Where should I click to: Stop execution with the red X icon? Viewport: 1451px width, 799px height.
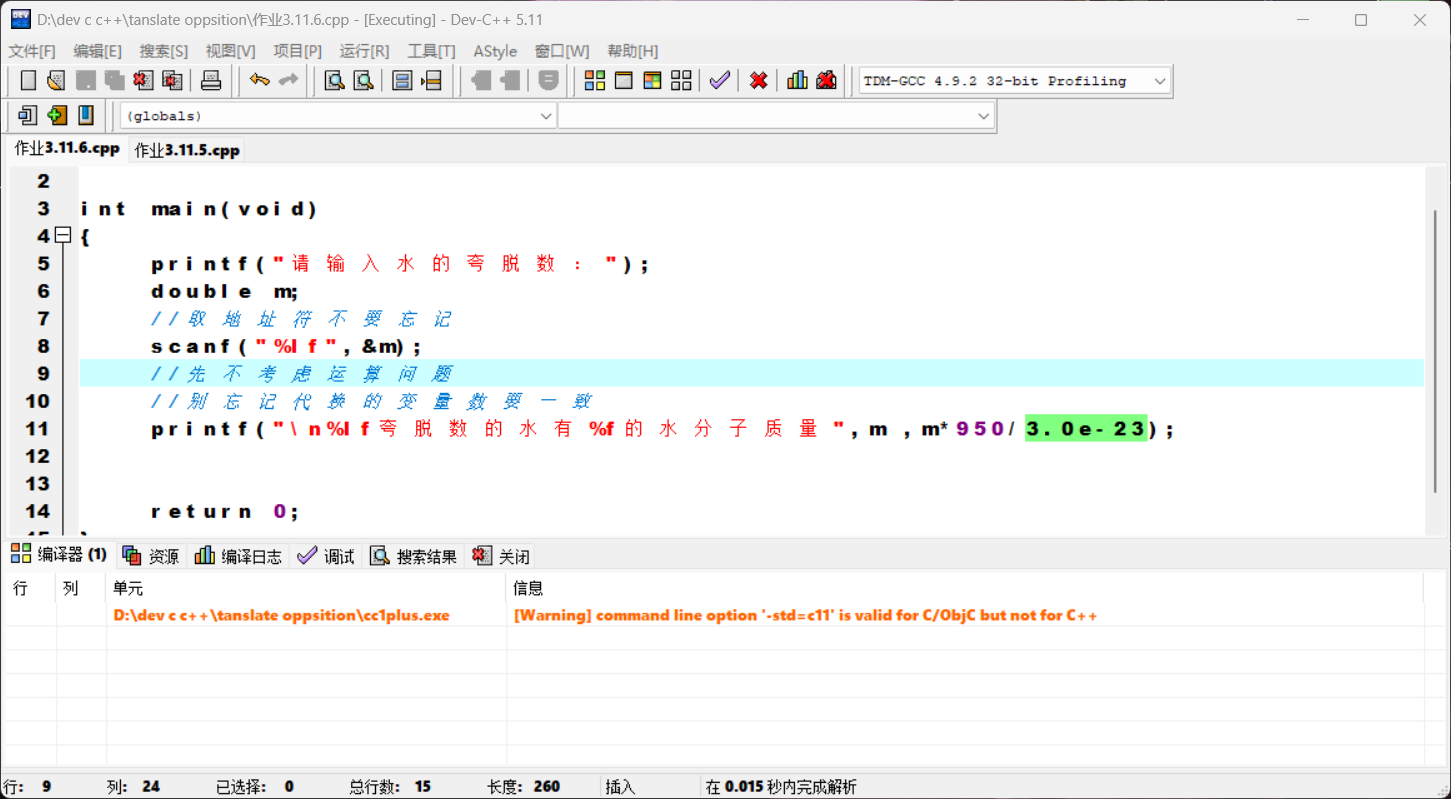point(759,81)
